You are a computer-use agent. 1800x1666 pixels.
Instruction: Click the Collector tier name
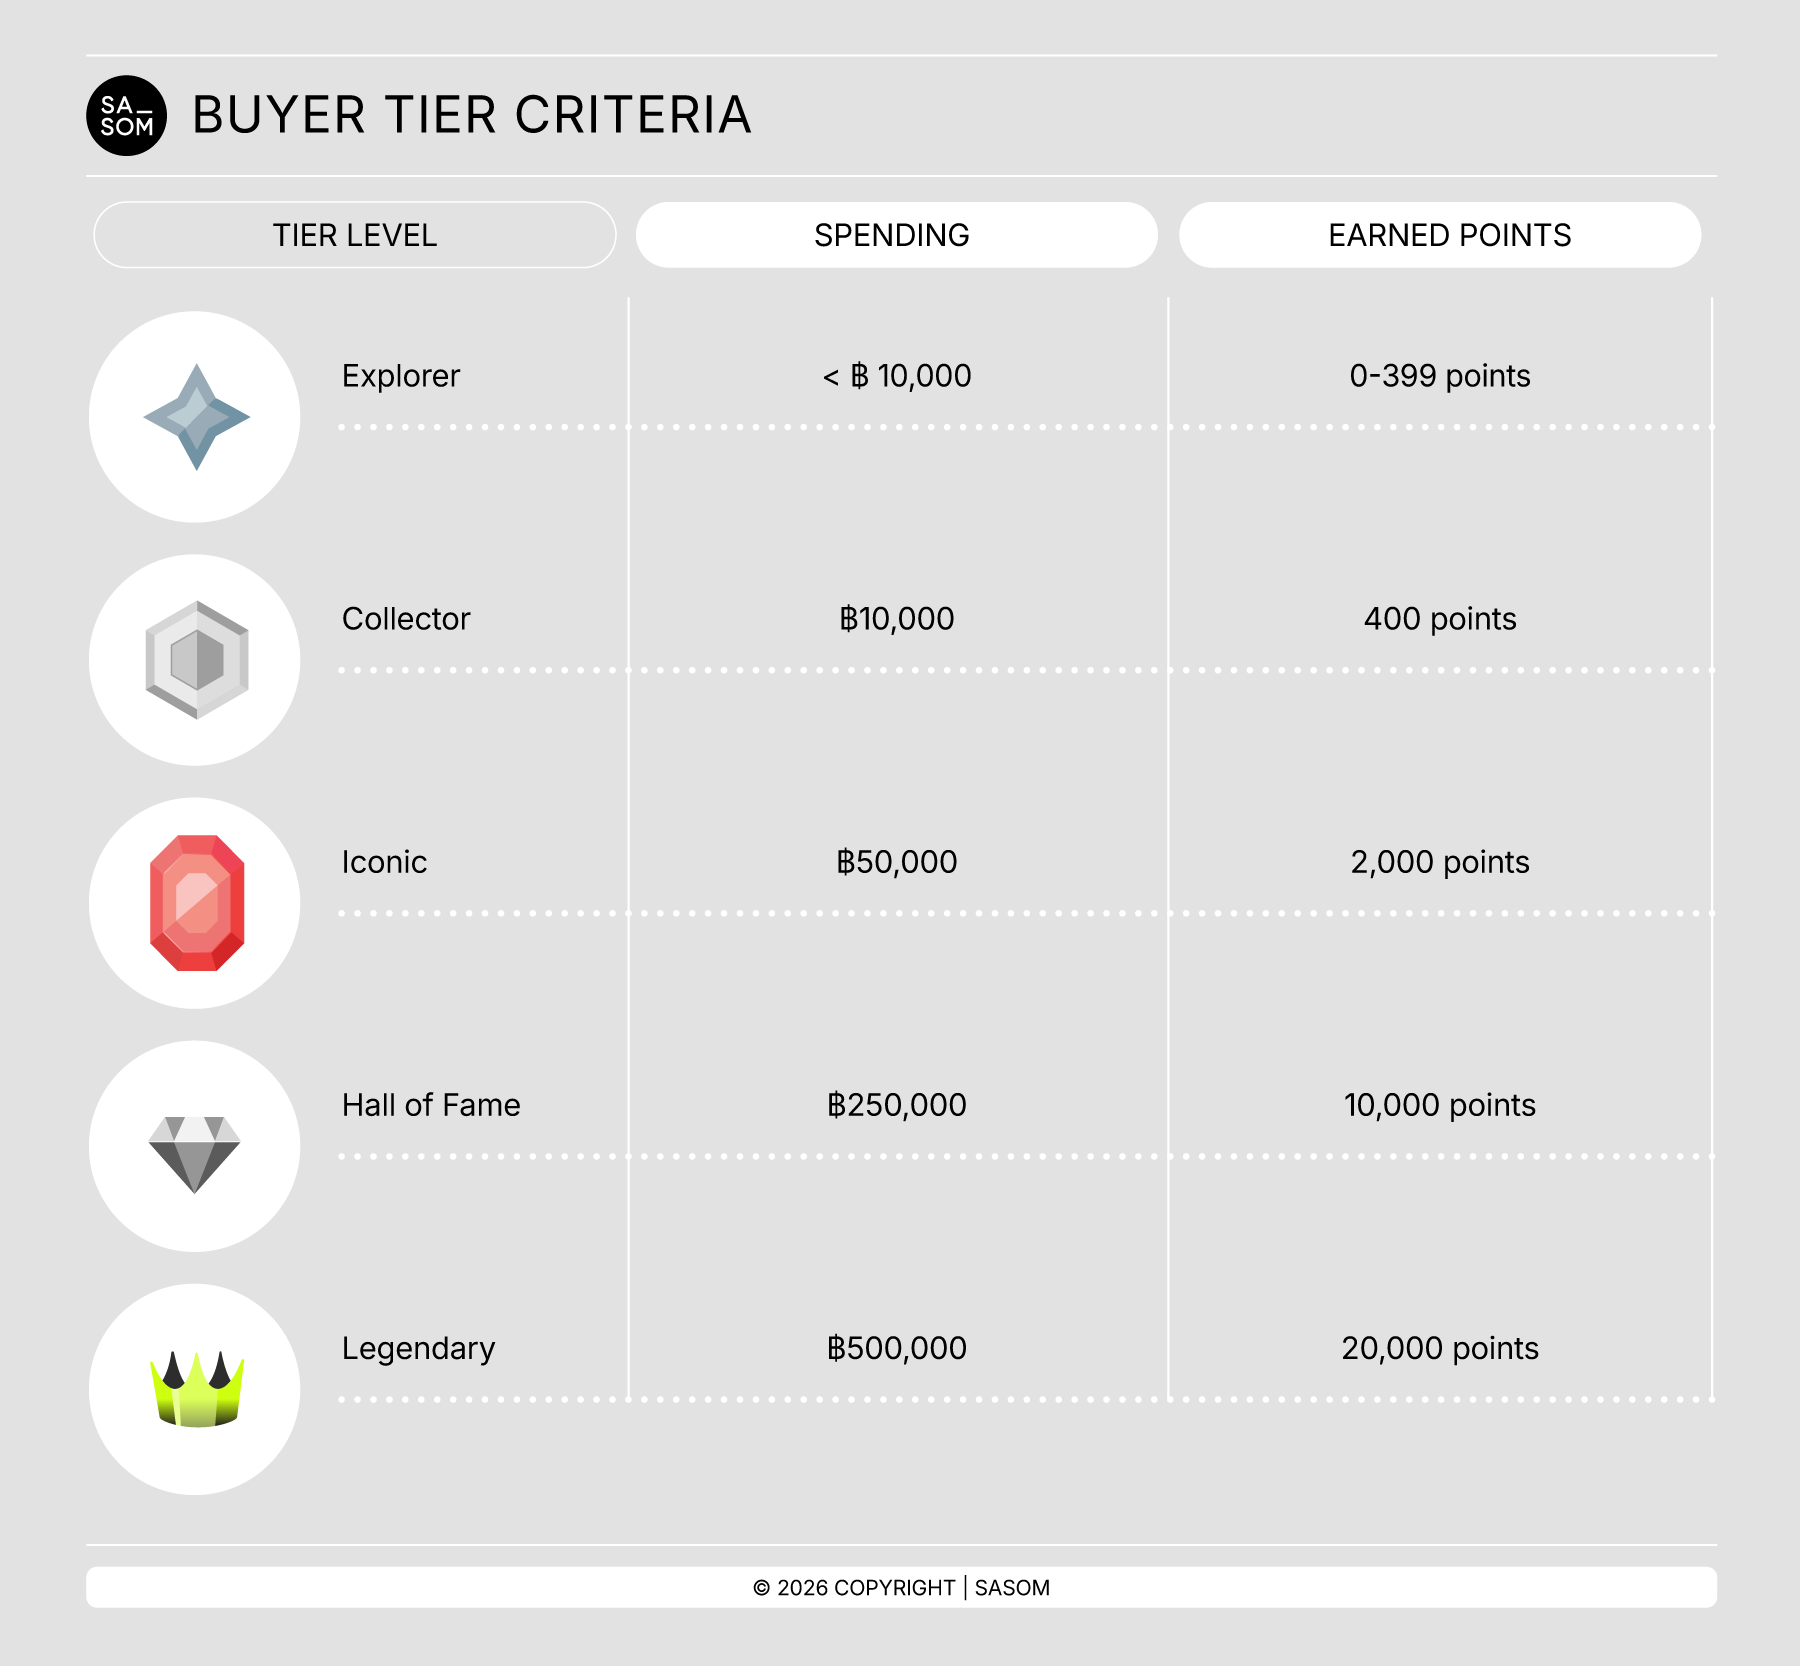(406, 619)
